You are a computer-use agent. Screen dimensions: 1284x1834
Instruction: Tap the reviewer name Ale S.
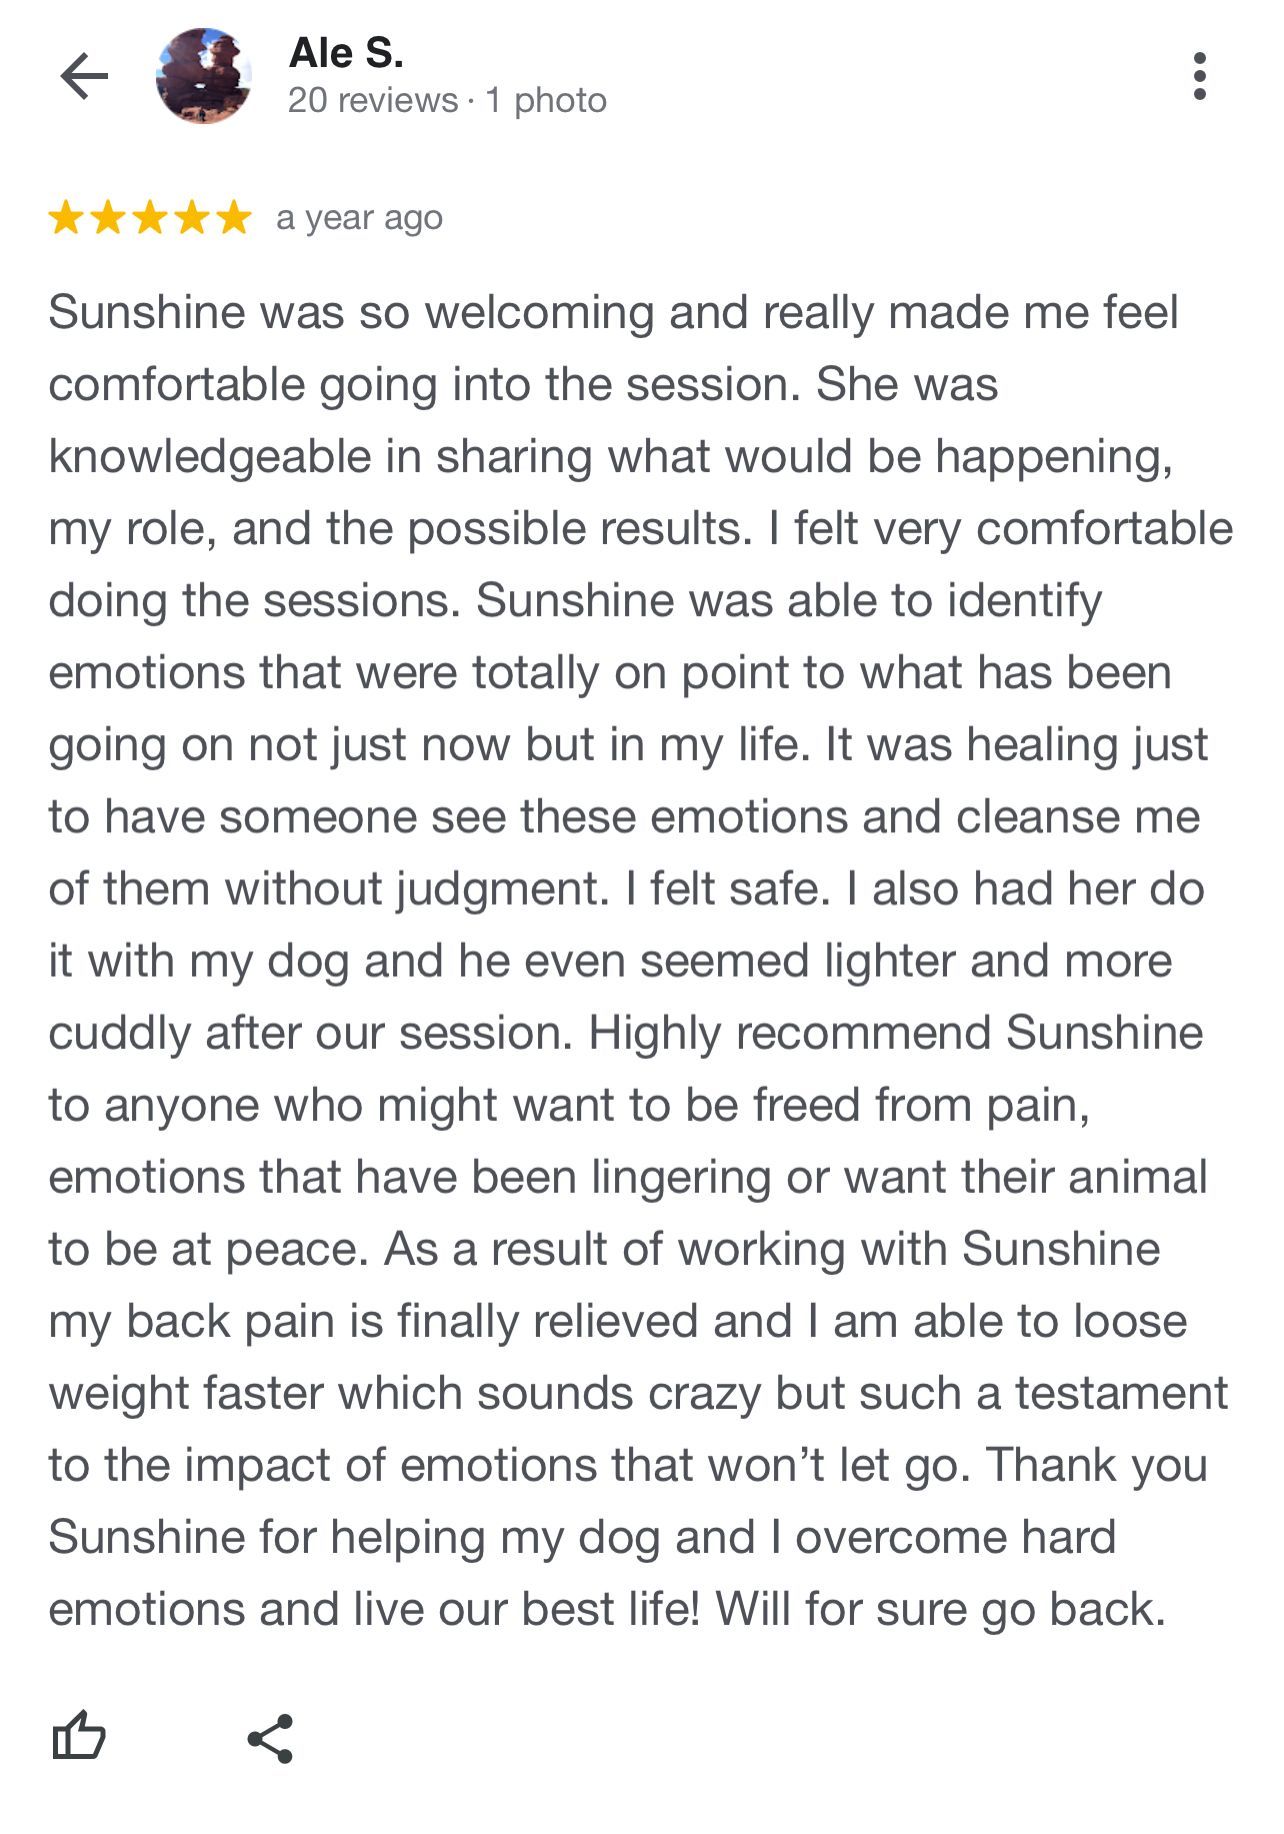pyautogui.click(x=346, y=53)
